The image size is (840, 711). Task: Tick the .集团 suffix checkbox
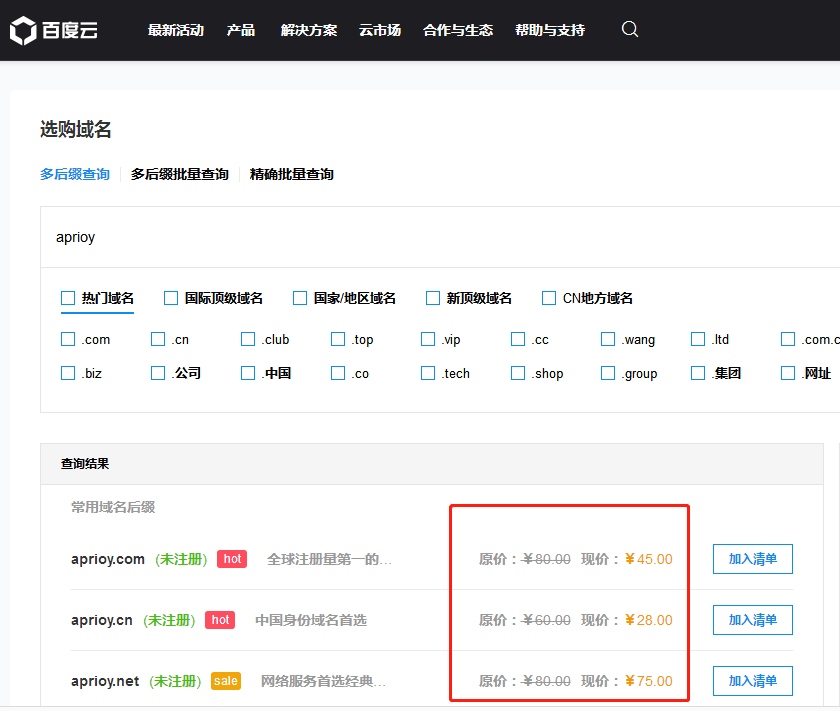pyautogui.click(x=698, y=373)
